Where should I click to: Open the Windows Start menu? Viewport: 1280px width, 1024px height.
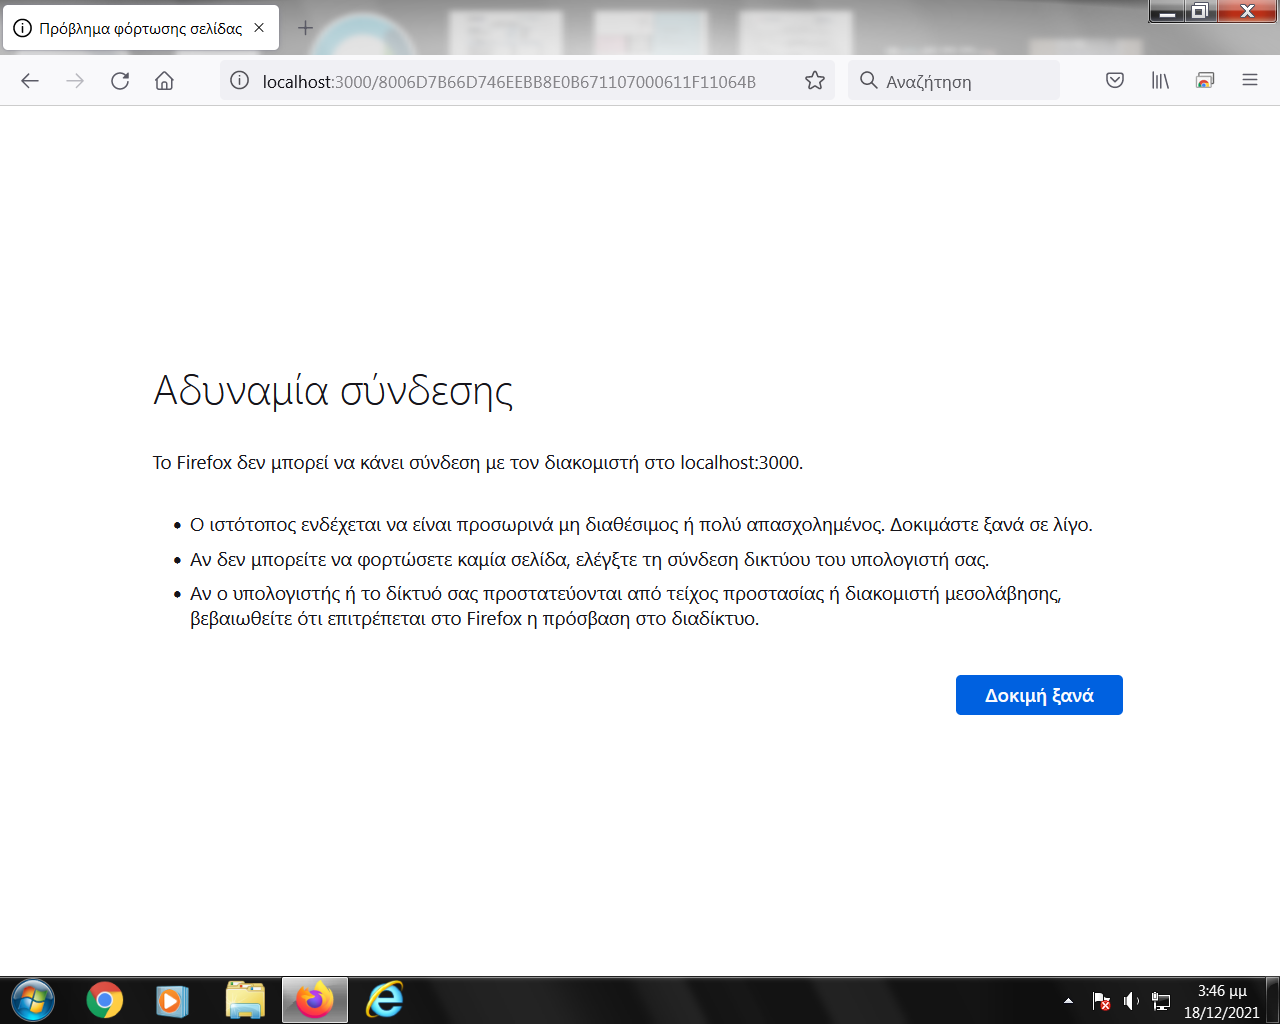pos(33,1000)
